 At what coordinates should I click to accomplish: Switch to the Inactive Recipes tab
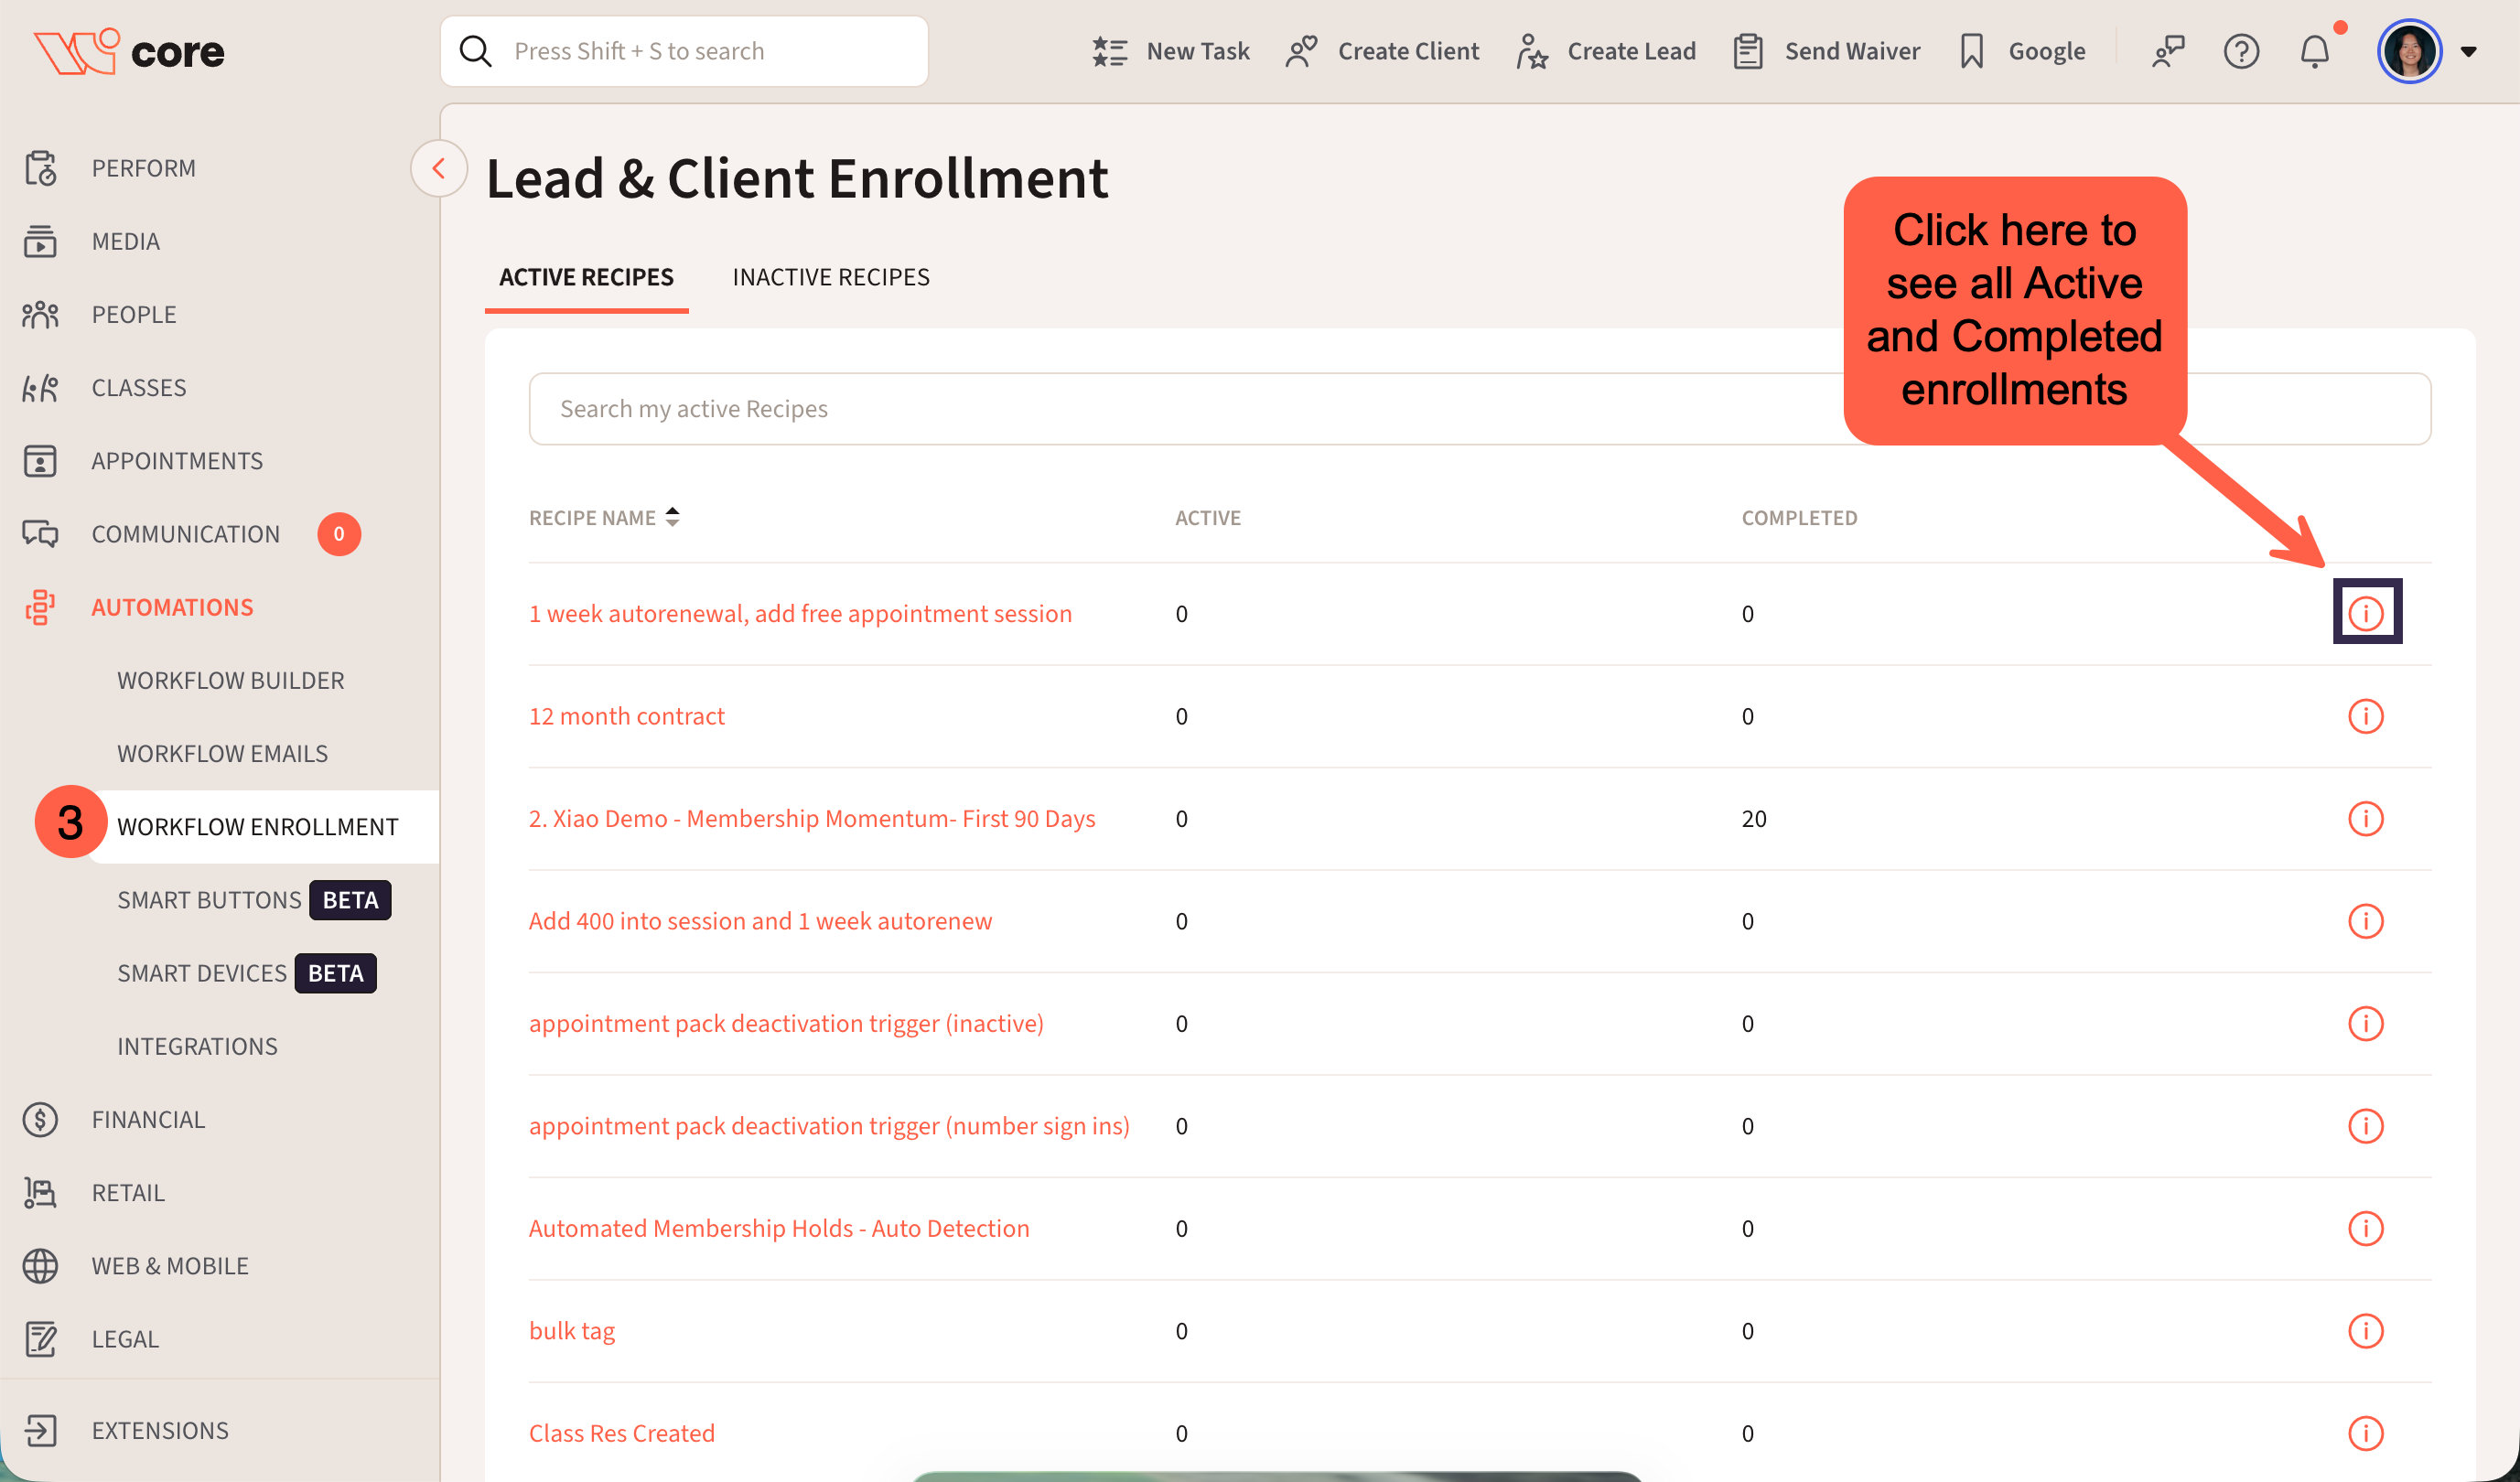[x=830, y=277]
